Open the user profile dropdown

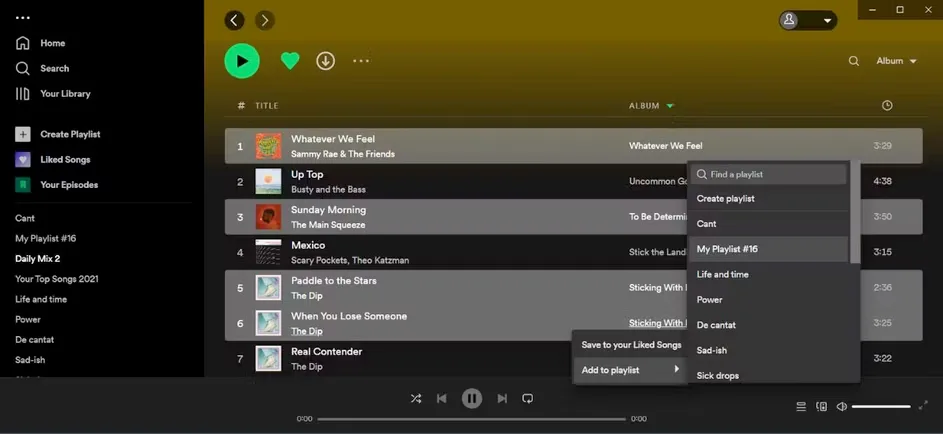(x=808, y=20)
